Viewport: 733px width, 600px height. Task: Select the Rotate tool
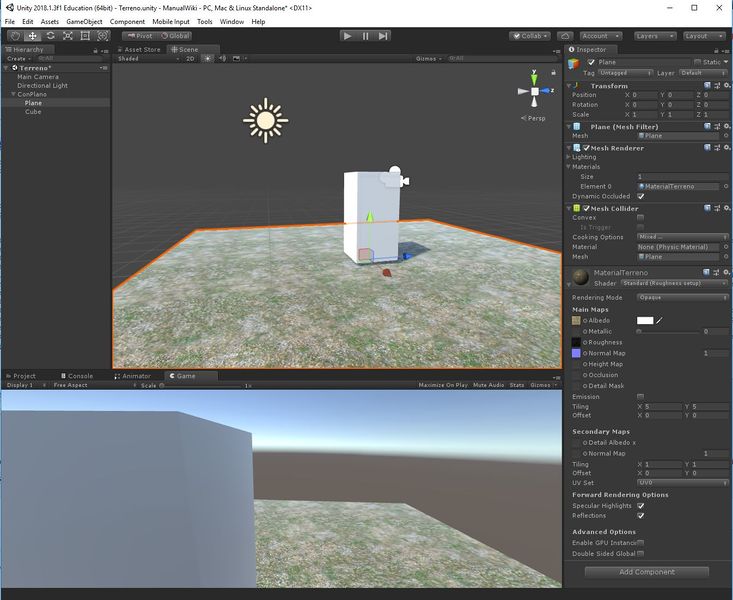click(x=50, y=36)
